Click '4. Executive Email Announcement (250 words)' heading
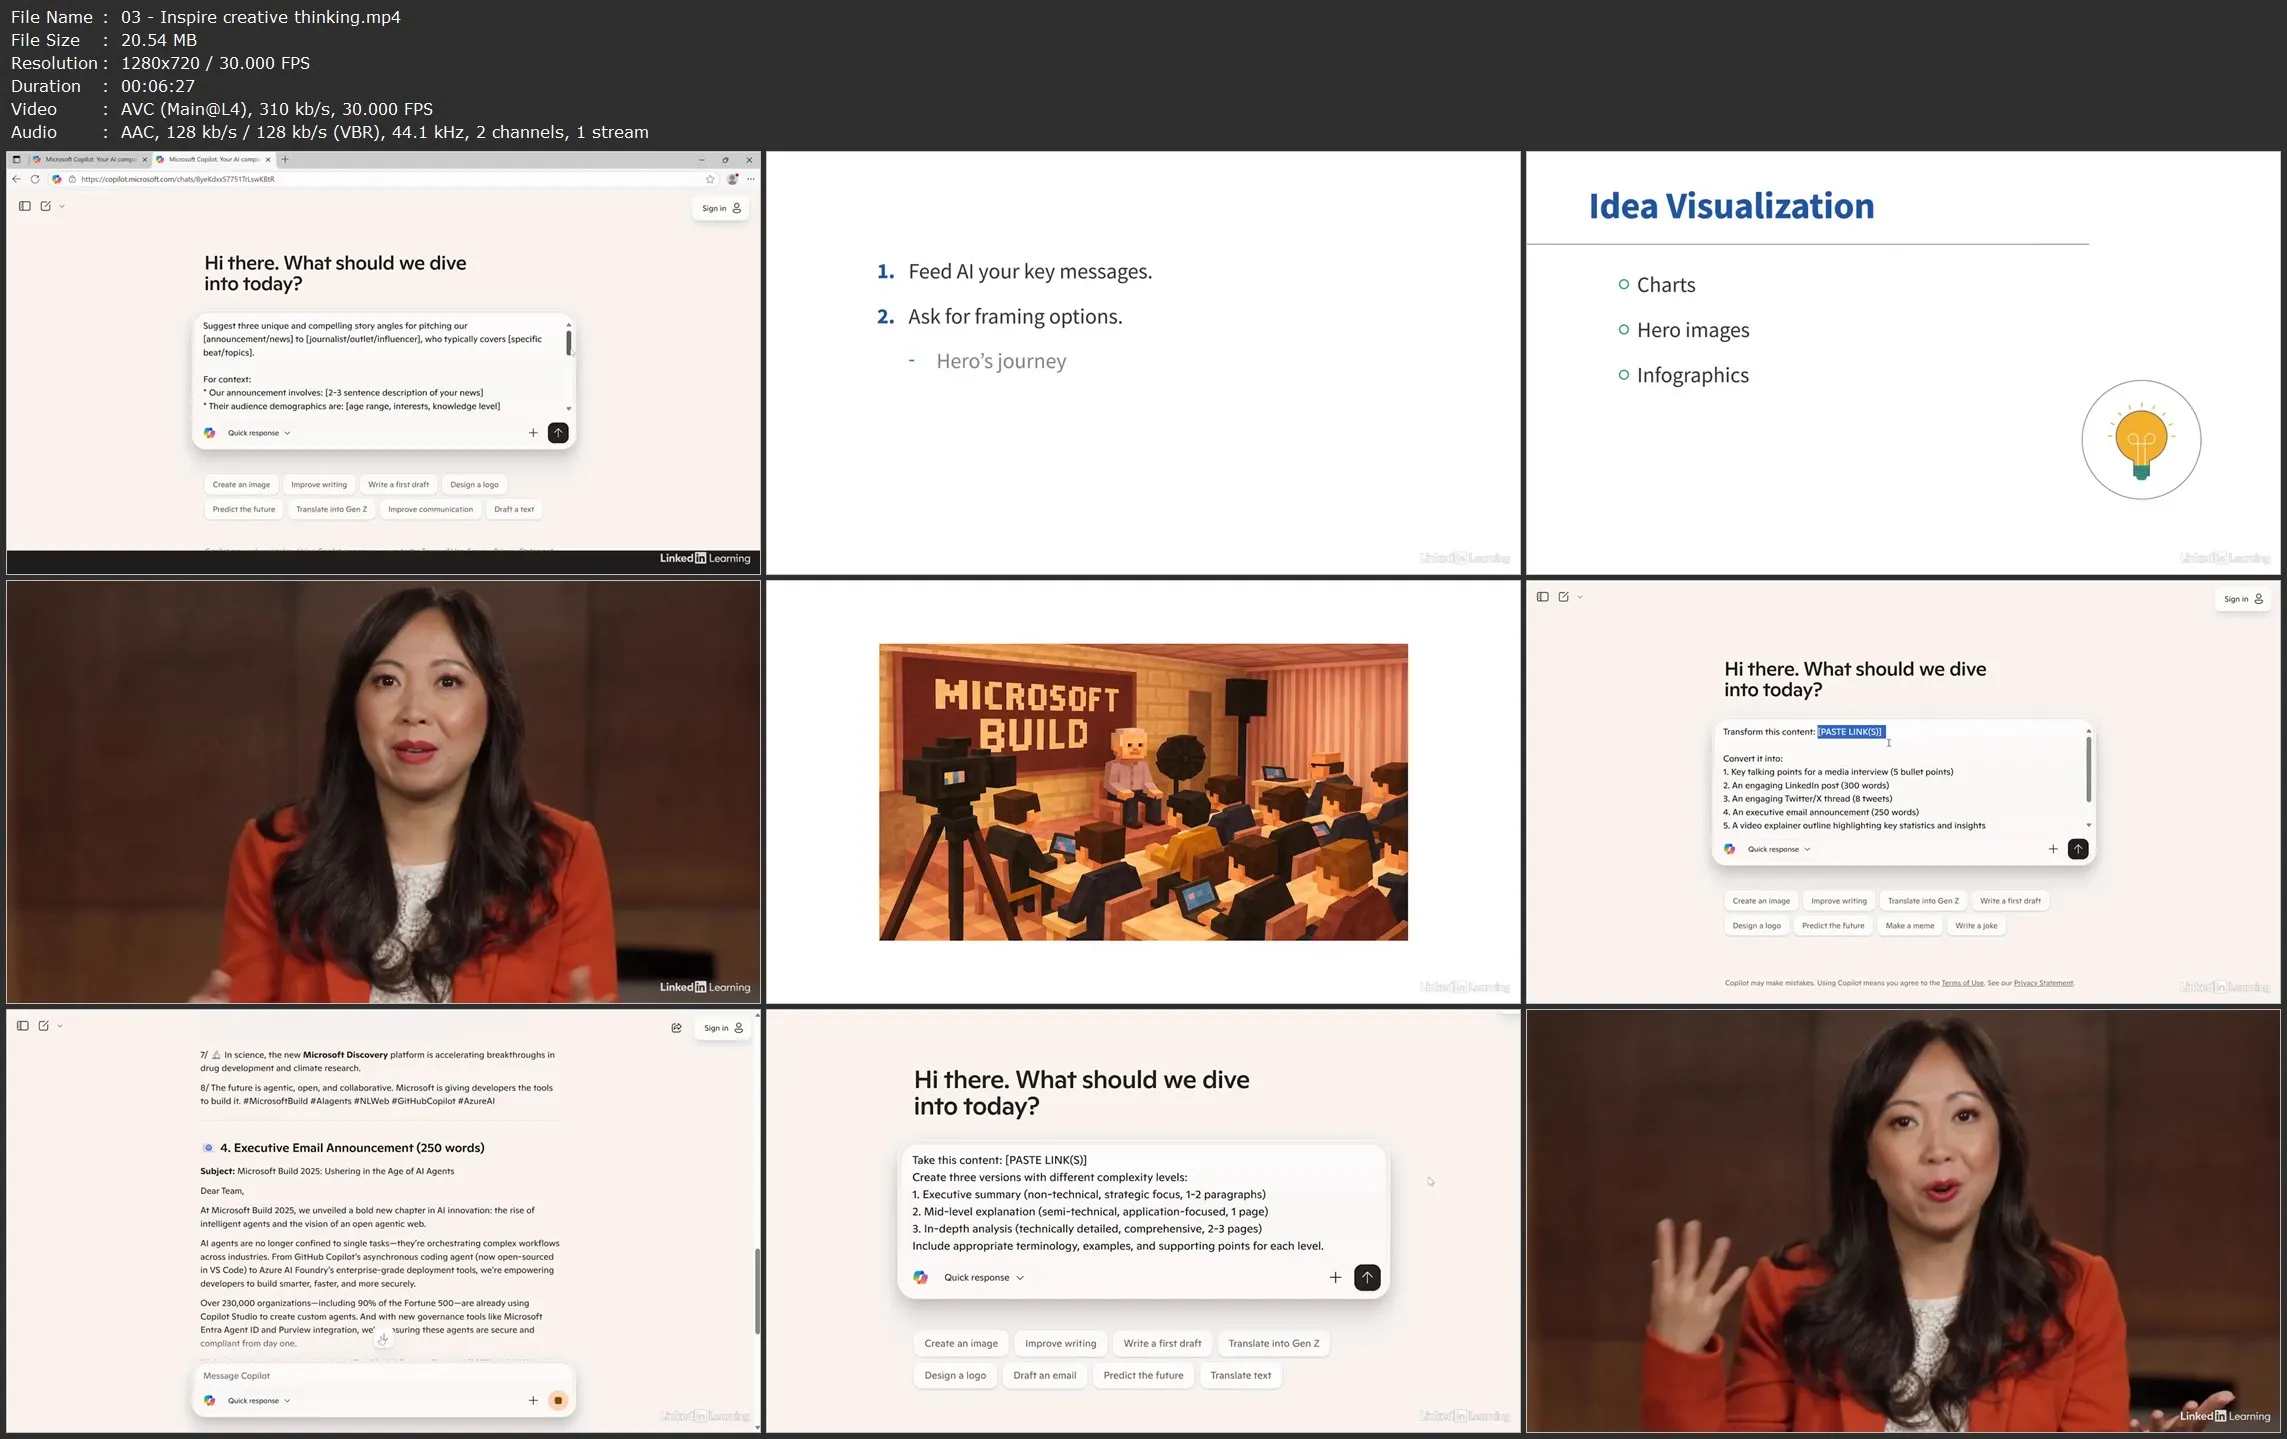The width and height of the screenshot is (2287, 1439). (x=351, y=1148)
